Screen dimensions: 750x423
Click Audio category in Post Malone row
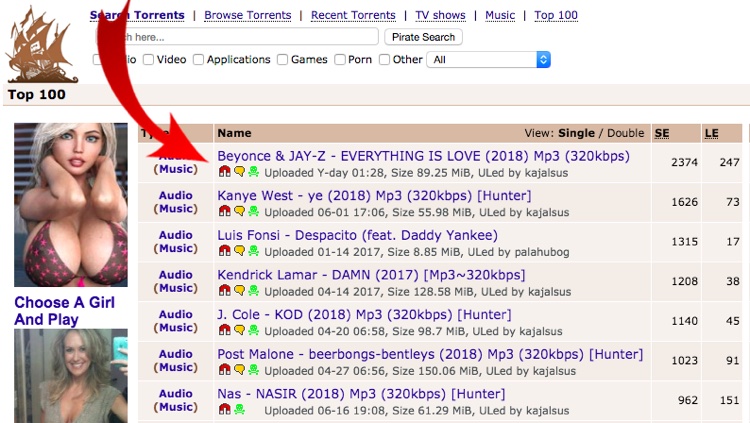pyautogui.click(x=176, y=354)
